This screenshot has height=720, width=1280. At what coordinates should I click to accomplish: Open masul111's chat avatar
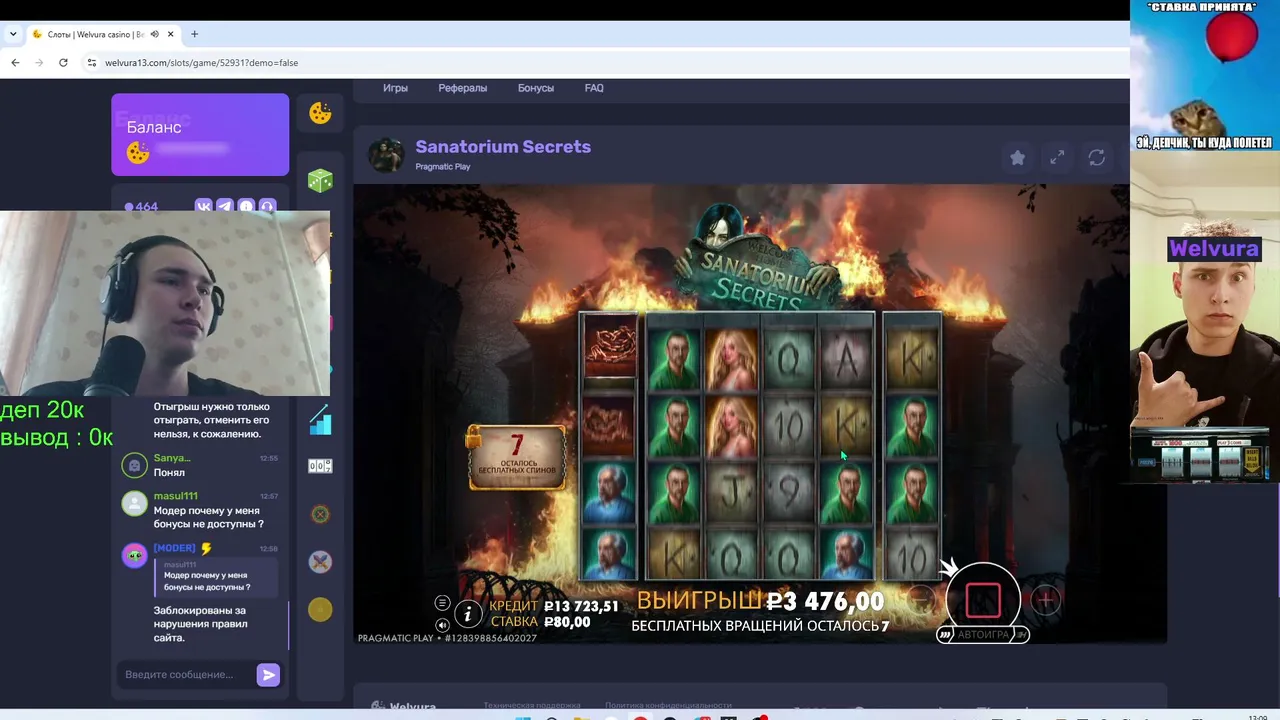click(134, 503)
